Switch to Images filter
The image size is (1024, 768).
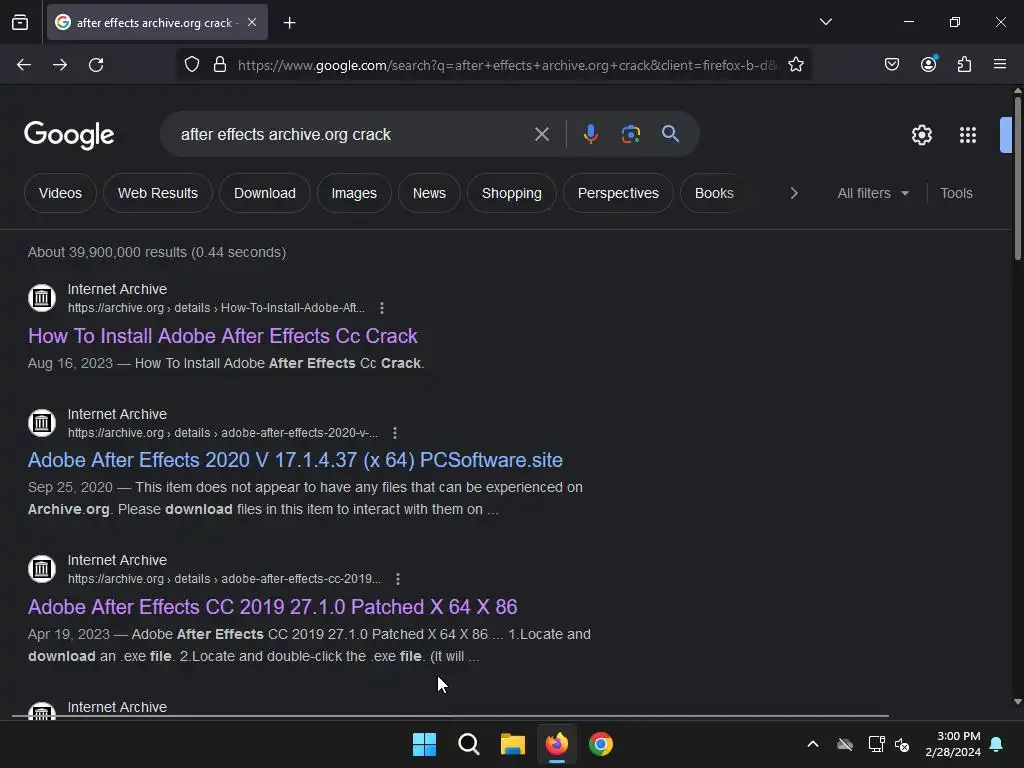coord(354,193)
